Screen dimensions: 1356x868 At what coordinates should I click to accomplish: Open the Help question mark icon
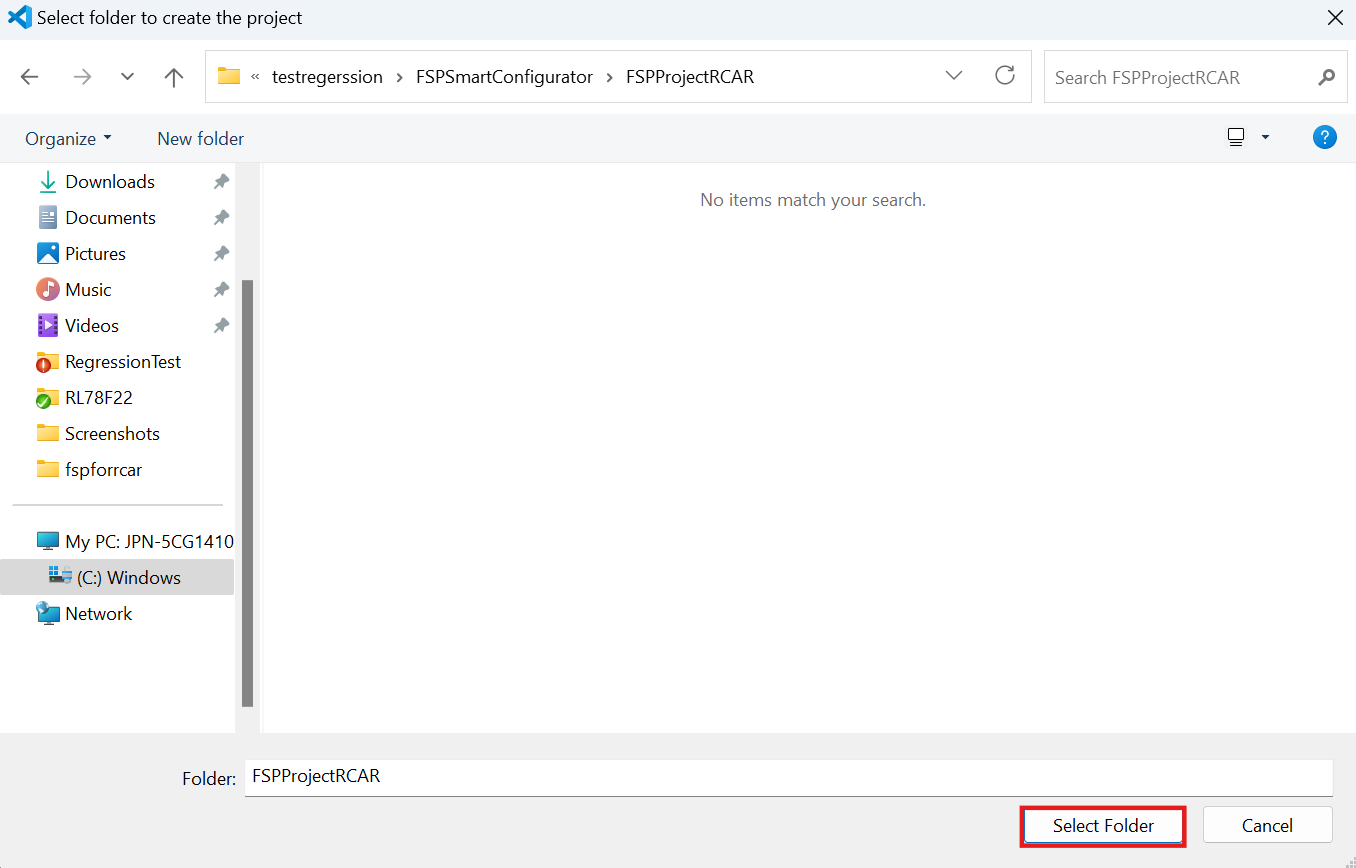click(x=1325, y=138)
